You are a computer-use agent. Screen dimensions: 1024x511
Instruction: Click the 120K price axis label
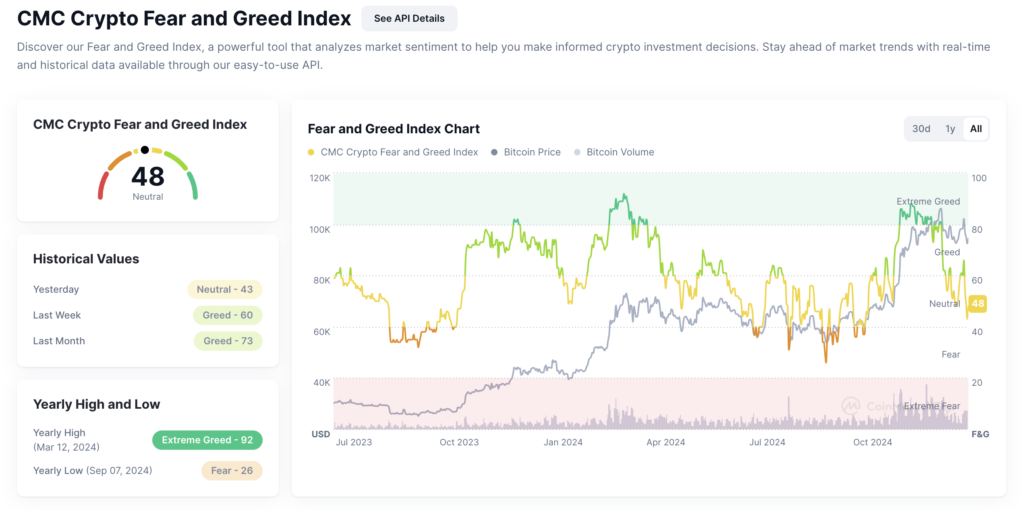click(x=320, y=178)
